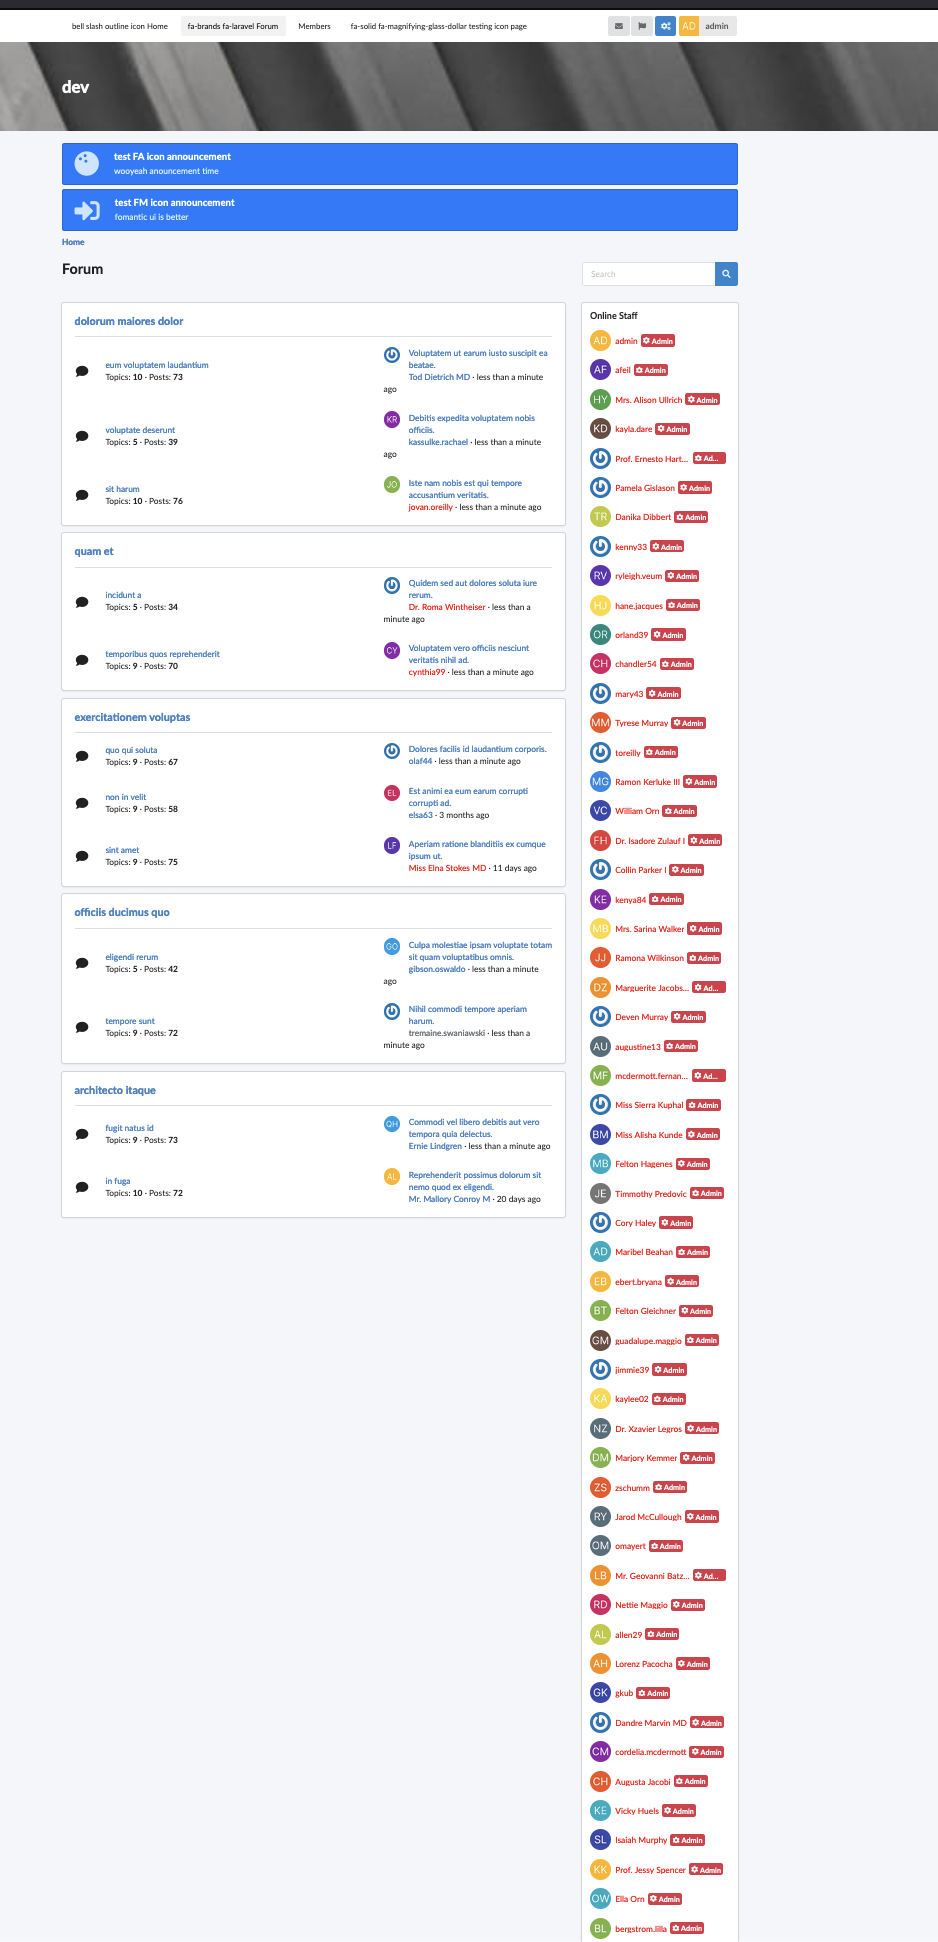
Task: Click the magnifying glass search button
Action: [726, 273]
